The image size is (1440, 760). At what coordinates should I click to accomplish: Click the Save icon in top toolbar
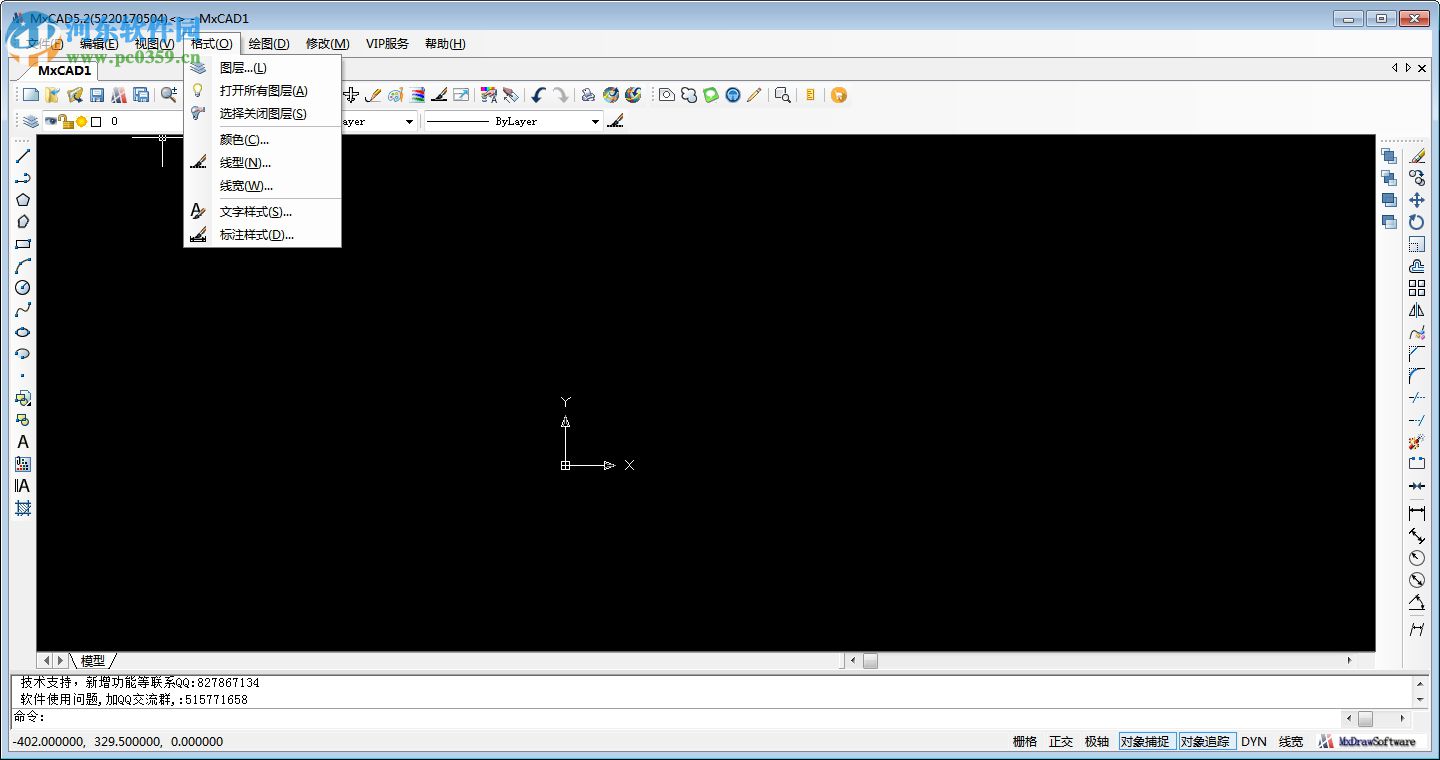tap(97, 95)
